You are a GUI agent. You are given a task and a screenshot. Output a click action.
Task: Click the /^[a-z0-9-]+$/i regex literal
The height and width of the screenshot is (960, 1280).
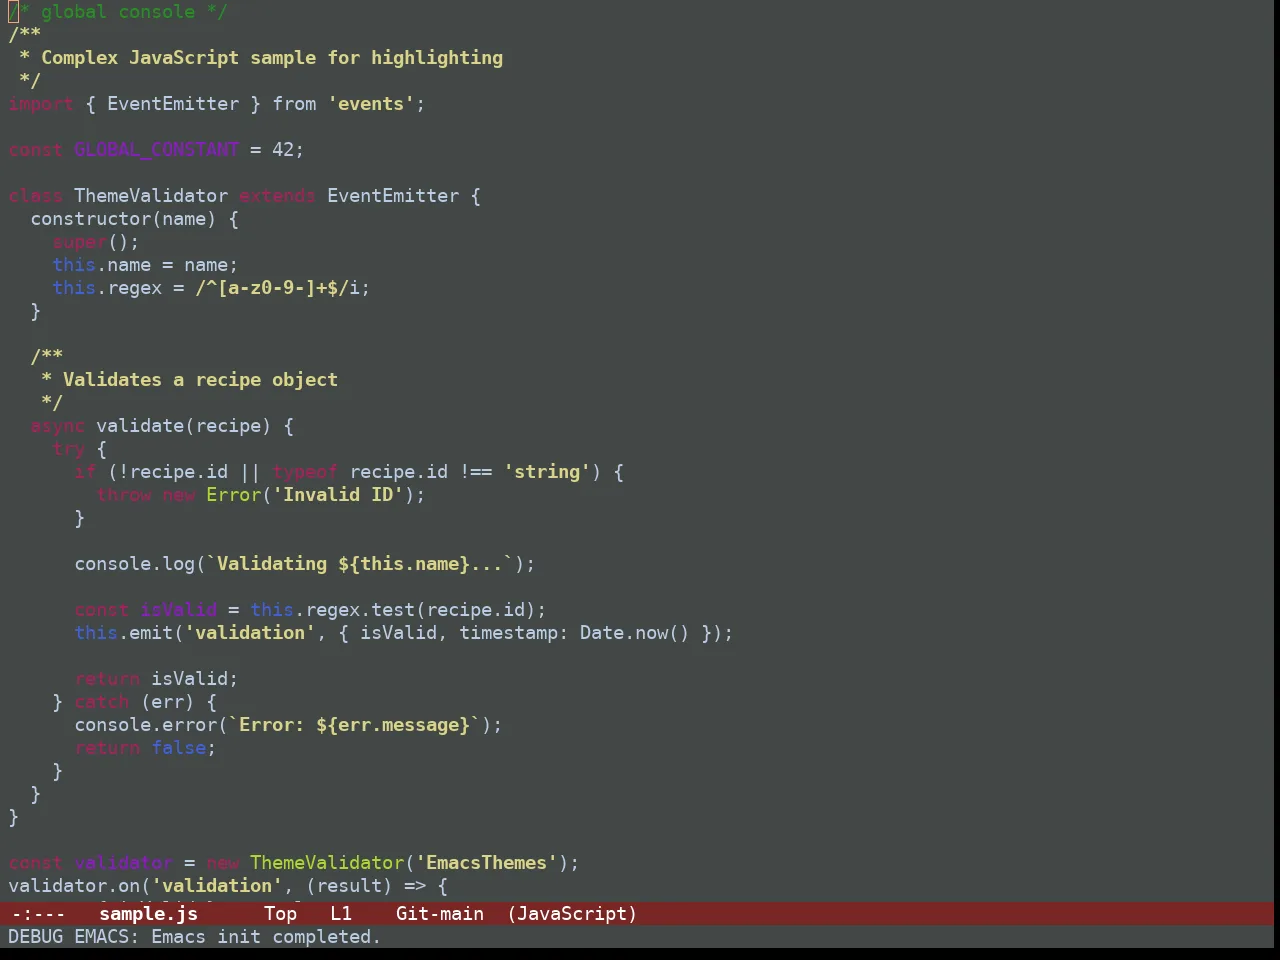click(x=278, y=288)
